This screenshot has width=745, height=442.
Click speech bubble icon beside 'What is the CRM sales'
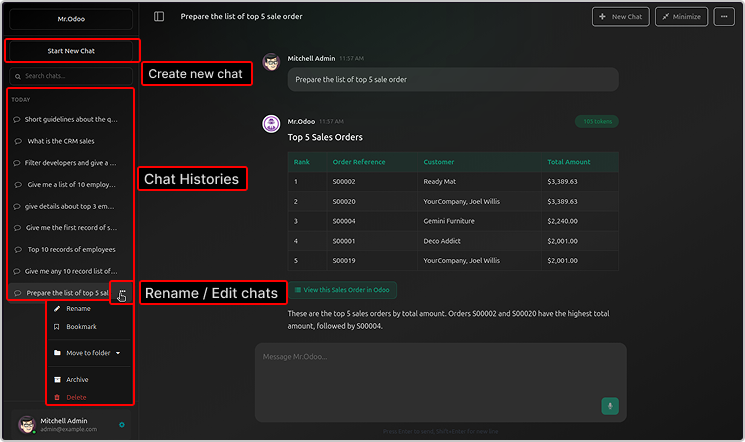18,141
